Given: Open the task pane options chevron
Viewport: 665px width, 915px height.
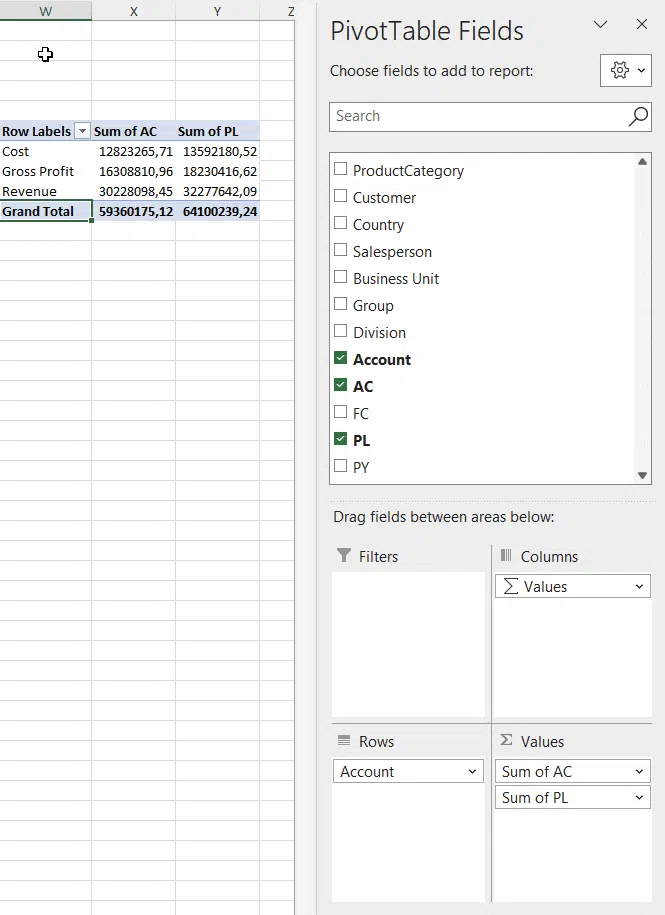Looking at the screenshot, I should (x=600, y=25).
